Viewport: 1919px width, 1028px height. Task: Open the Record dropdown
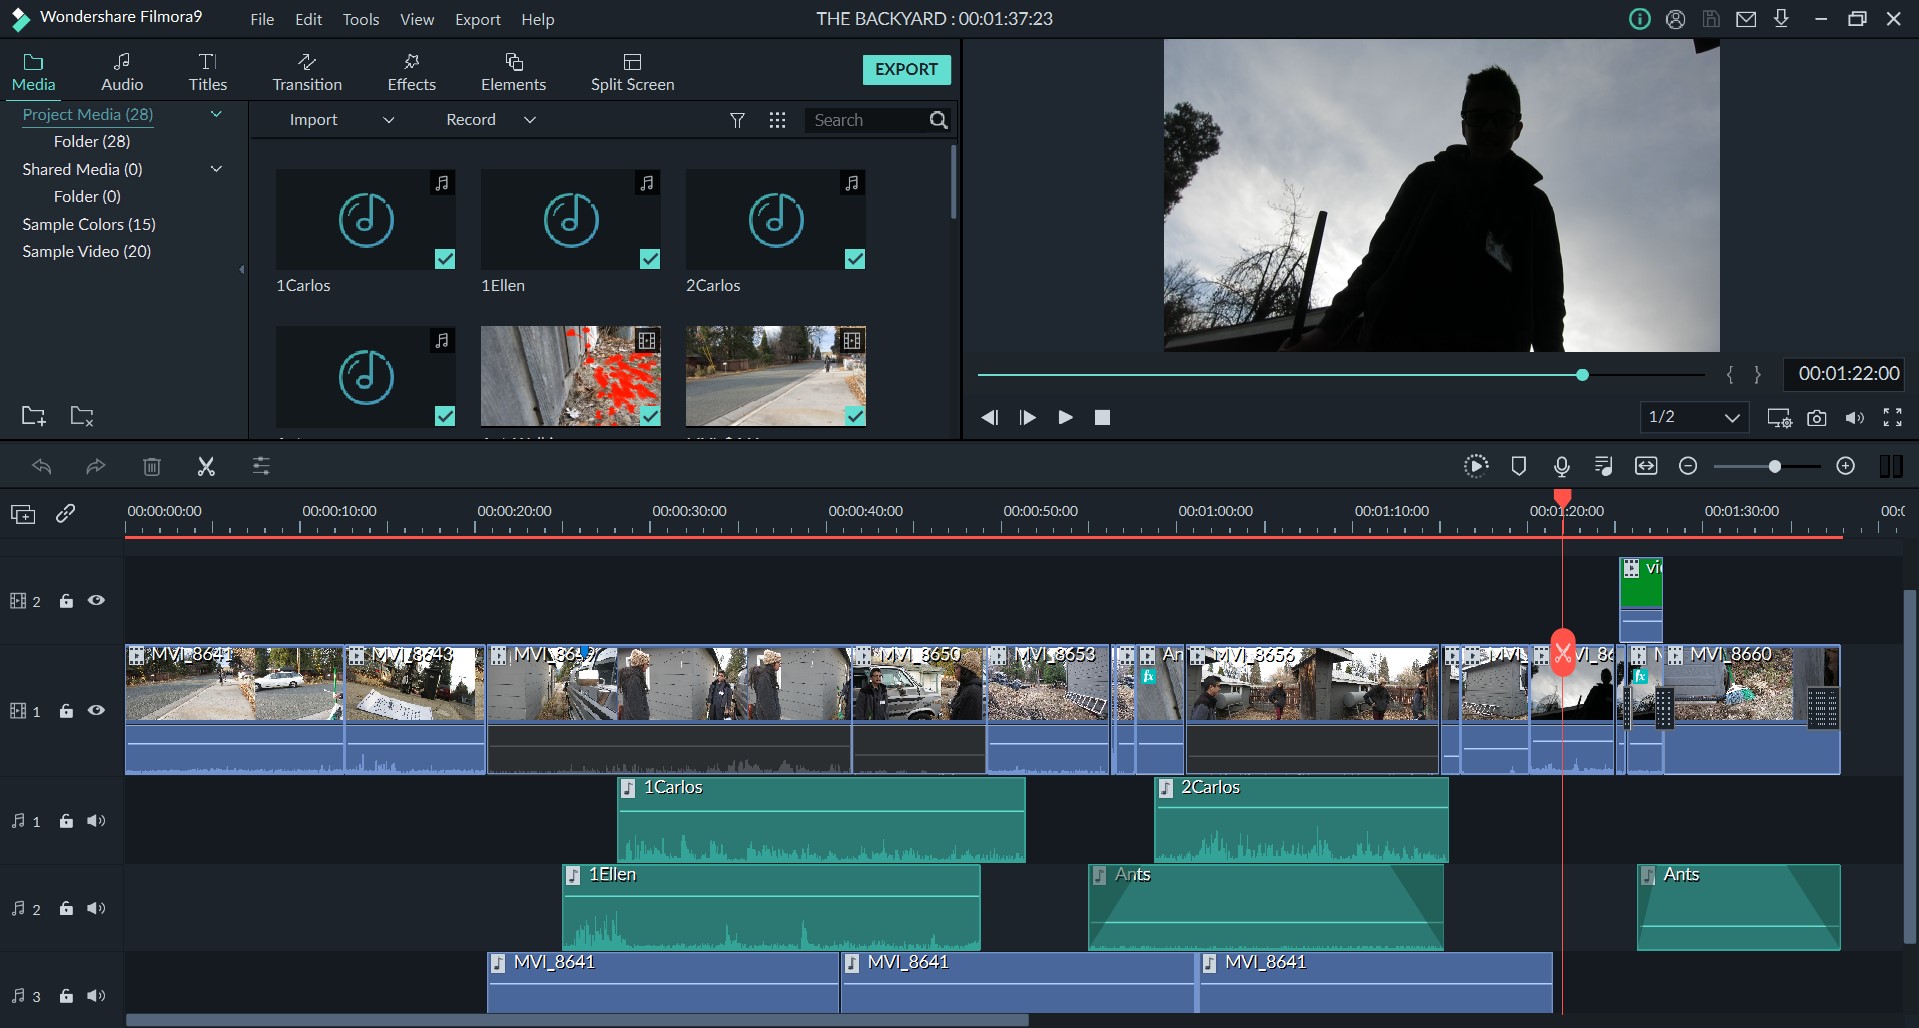[x=490, y=120]
